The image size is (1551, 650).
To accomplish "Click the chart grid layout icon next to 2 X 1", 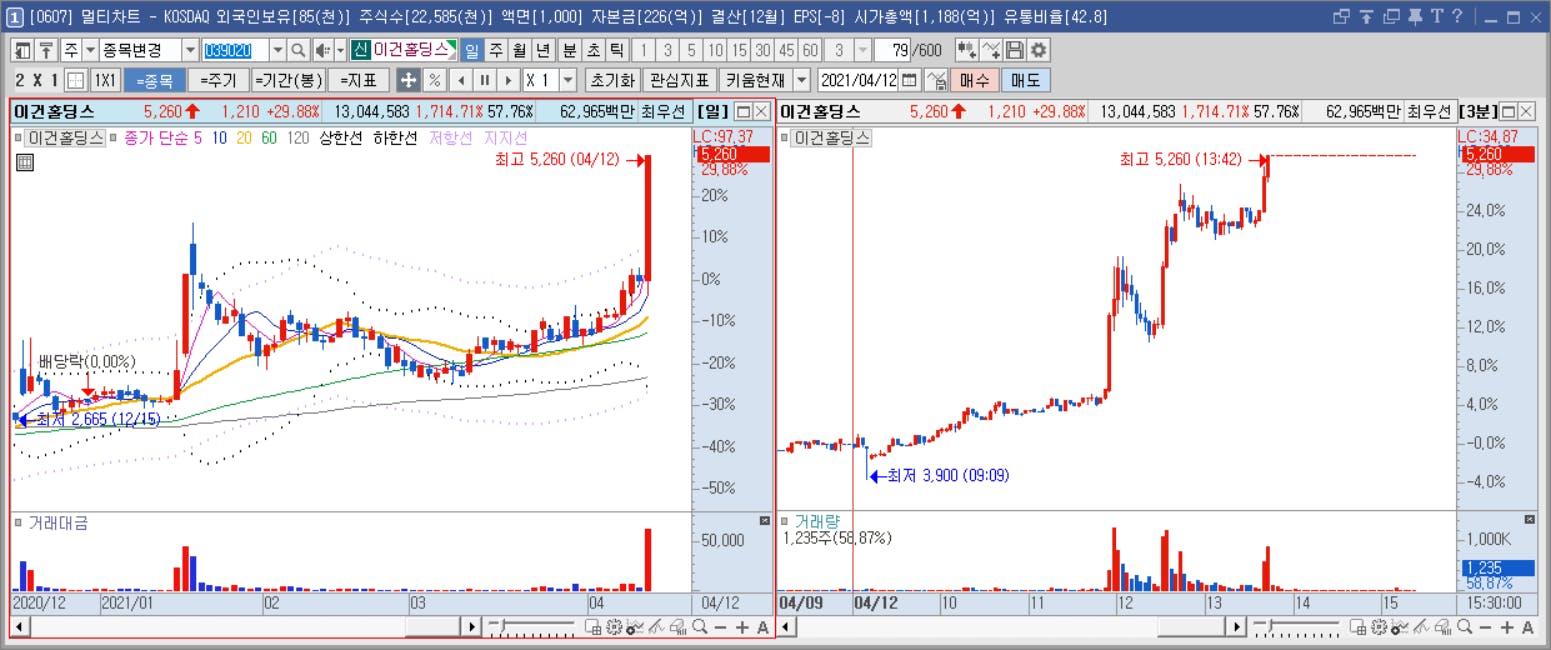I will [x=76, y=80].
